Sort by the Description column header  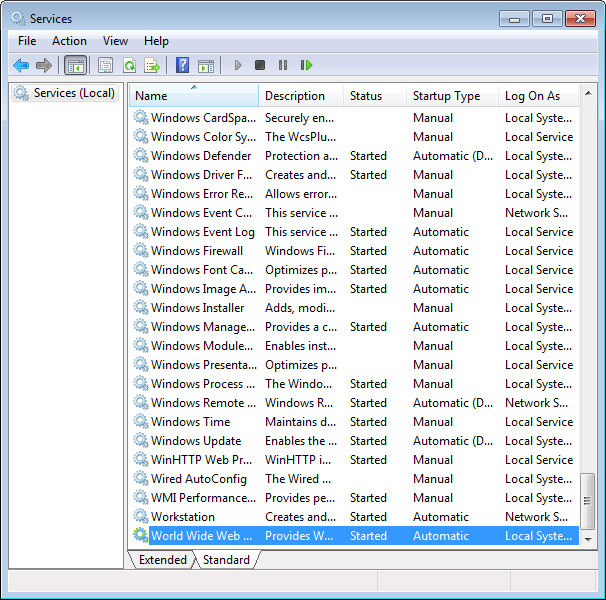pos(301,95)
